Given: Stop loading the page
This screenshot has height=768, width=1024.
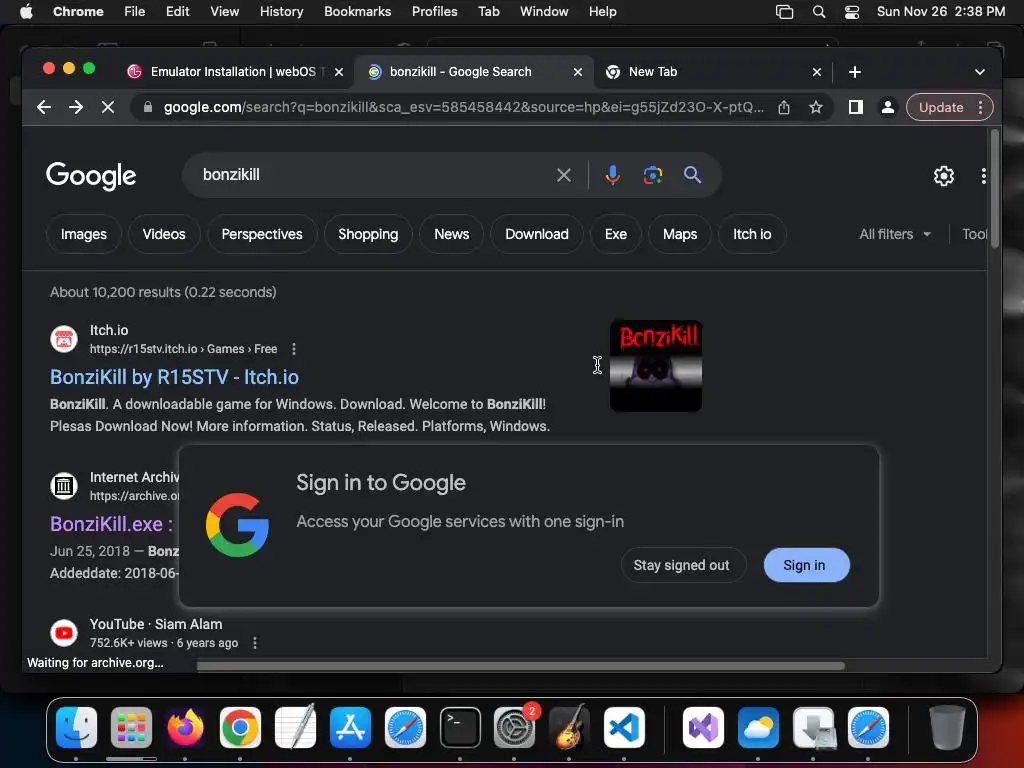Looking at the screenshot, I should [108, 107].
